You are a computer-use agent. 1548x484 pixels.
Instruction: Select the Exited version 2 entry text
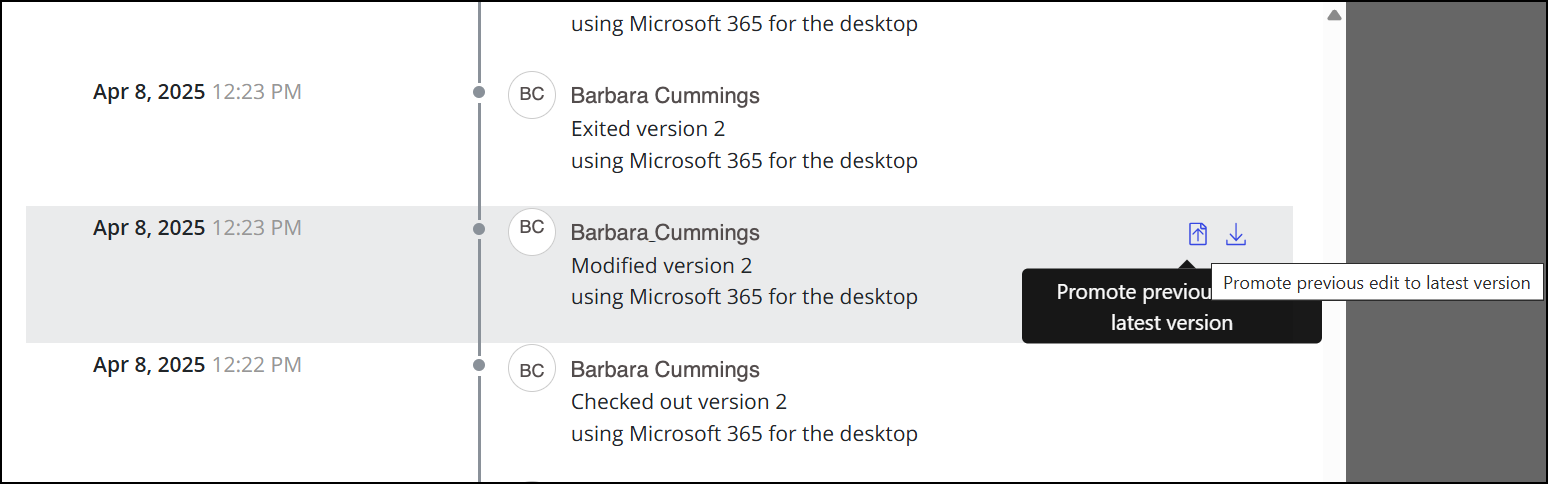tap(648, 129)
